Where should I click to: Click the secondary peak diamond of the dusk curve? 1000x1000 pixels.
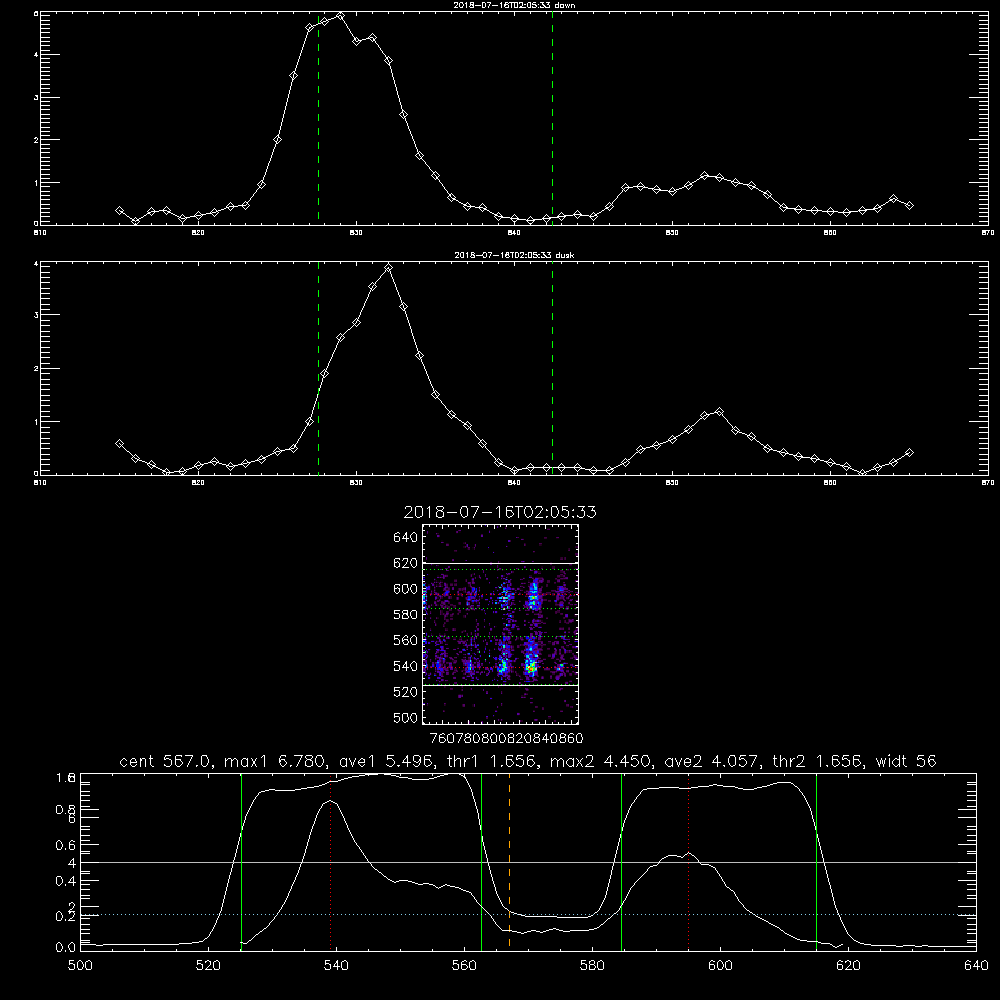[719, 412]
